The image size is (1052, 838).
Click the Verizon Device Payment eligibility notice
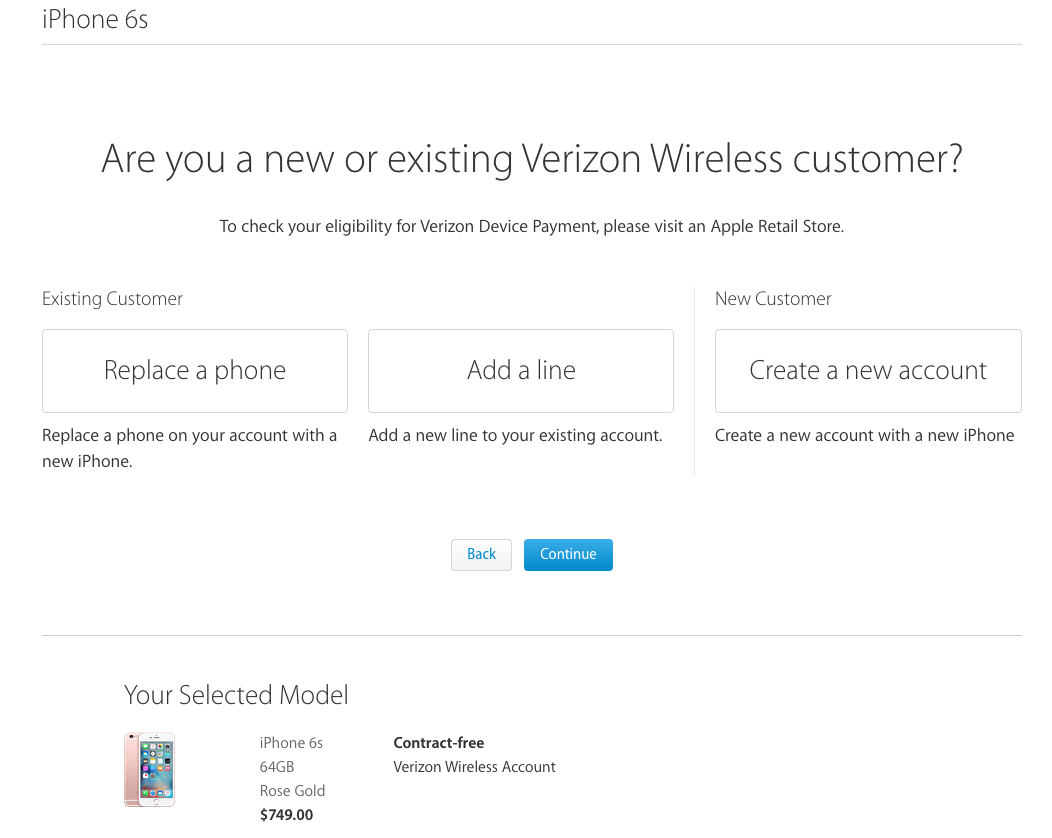click(531, 227)
